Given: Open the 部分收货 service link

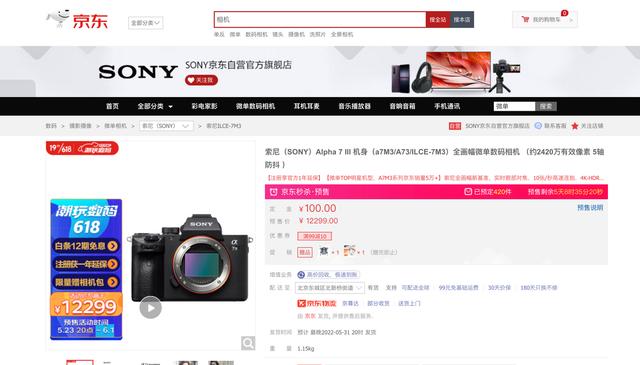Looking at the screenshot, I should click(x=378, y=303).
